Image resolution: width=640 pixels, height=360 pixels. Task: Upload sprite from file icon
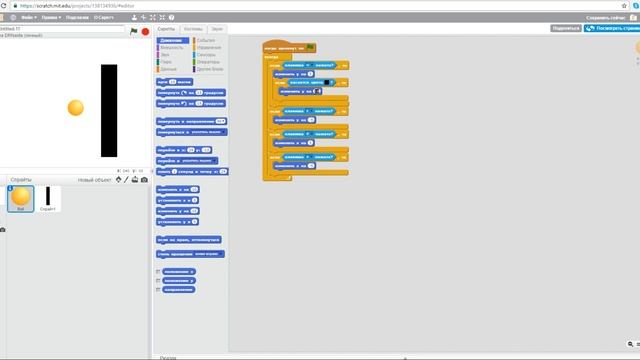(x=135, y=180)
